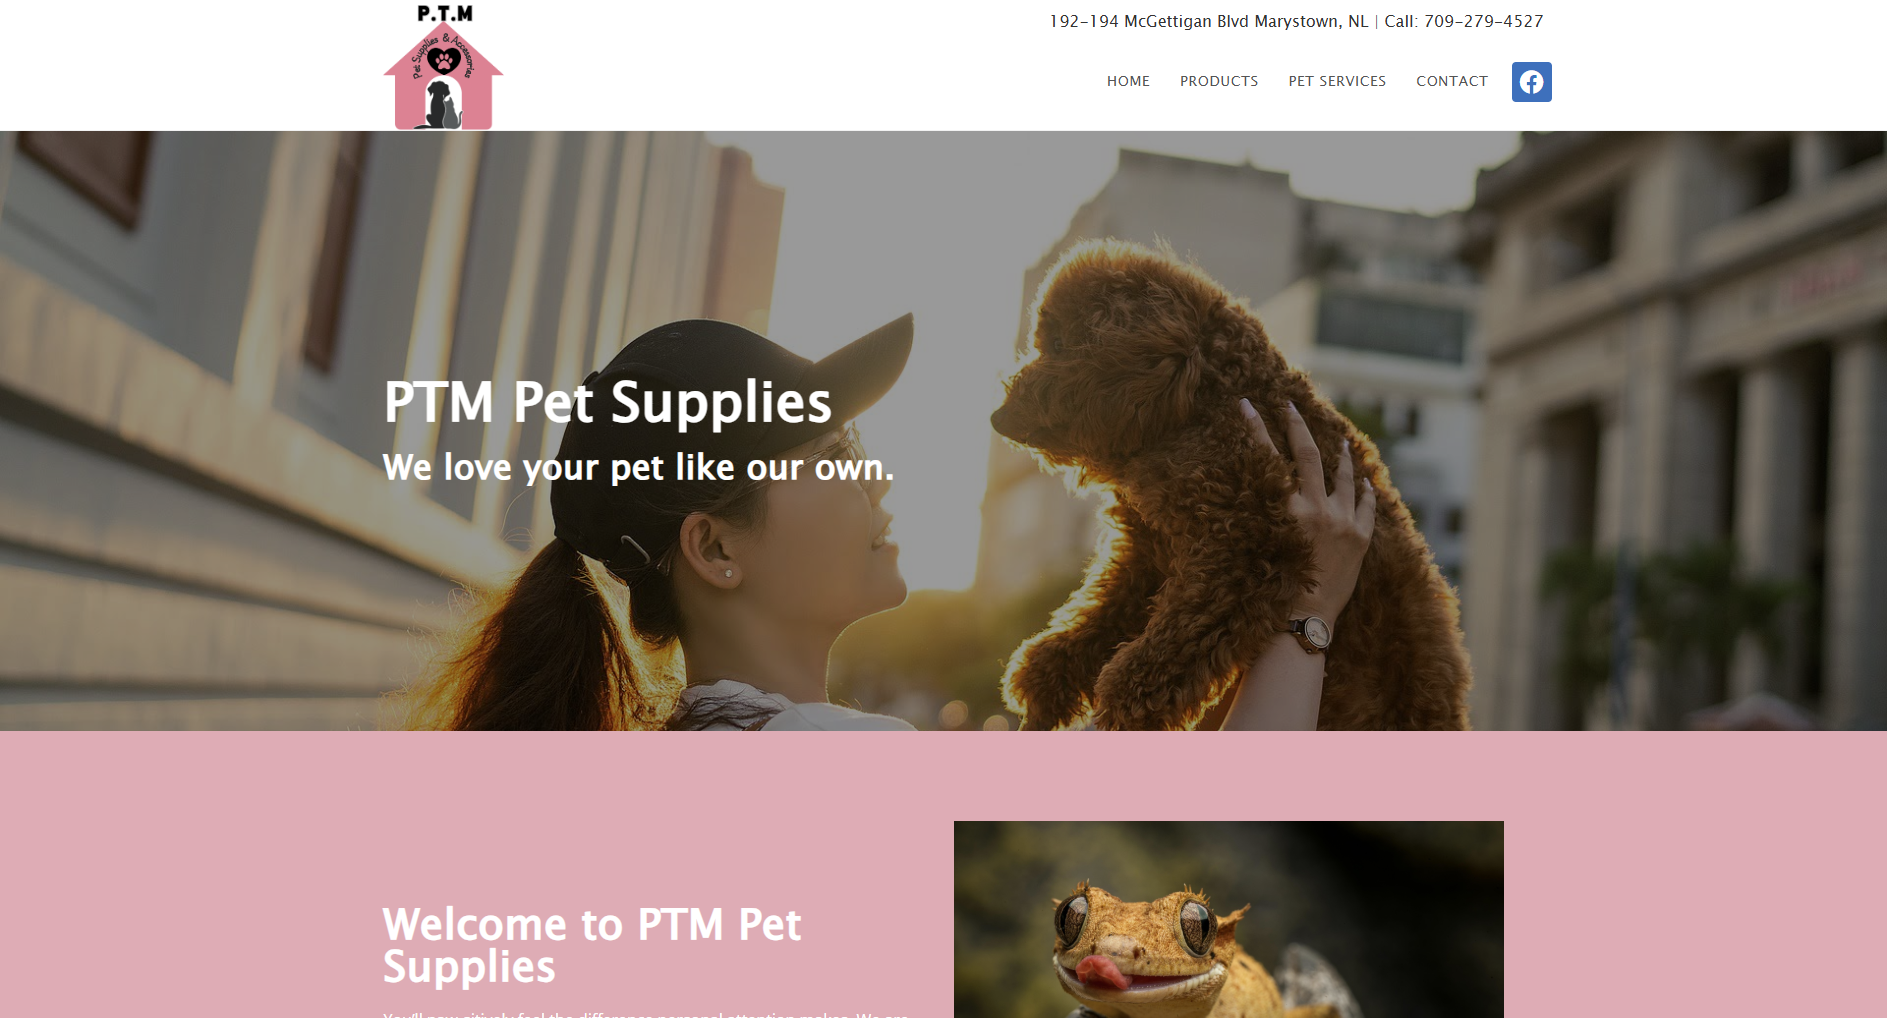Screen dimensions: 1887x1018
Task: Click the 'We love your pet' tagline
Action: tap(638, 467)
